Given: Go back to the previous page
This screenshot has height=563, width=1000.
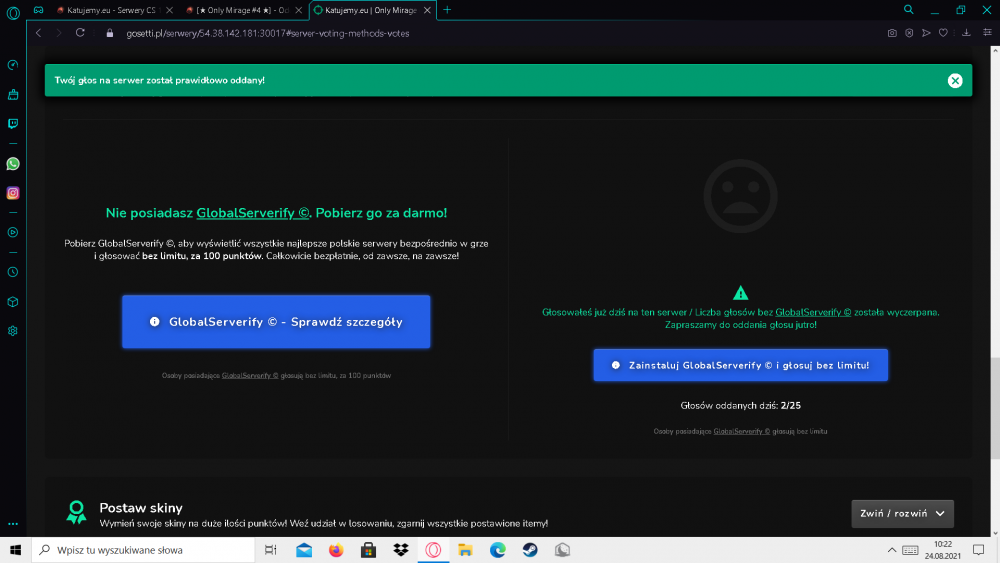Looking at the screenshot, I should (x=38, y=33).
